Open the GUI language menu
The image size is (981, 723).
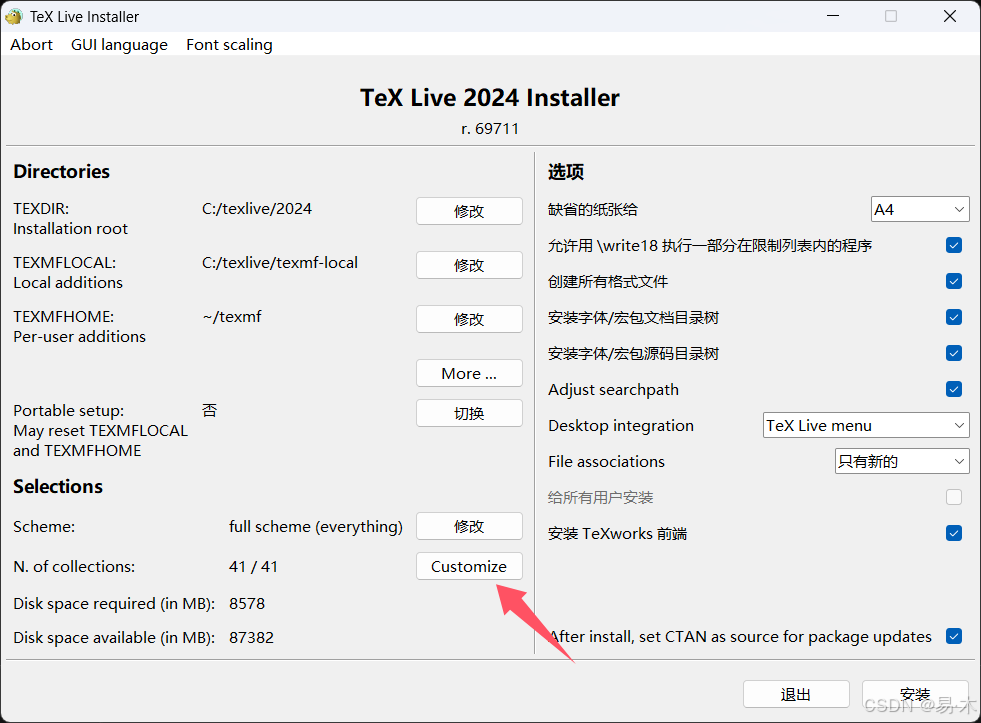pyautogui.click(x=118, y=44)
